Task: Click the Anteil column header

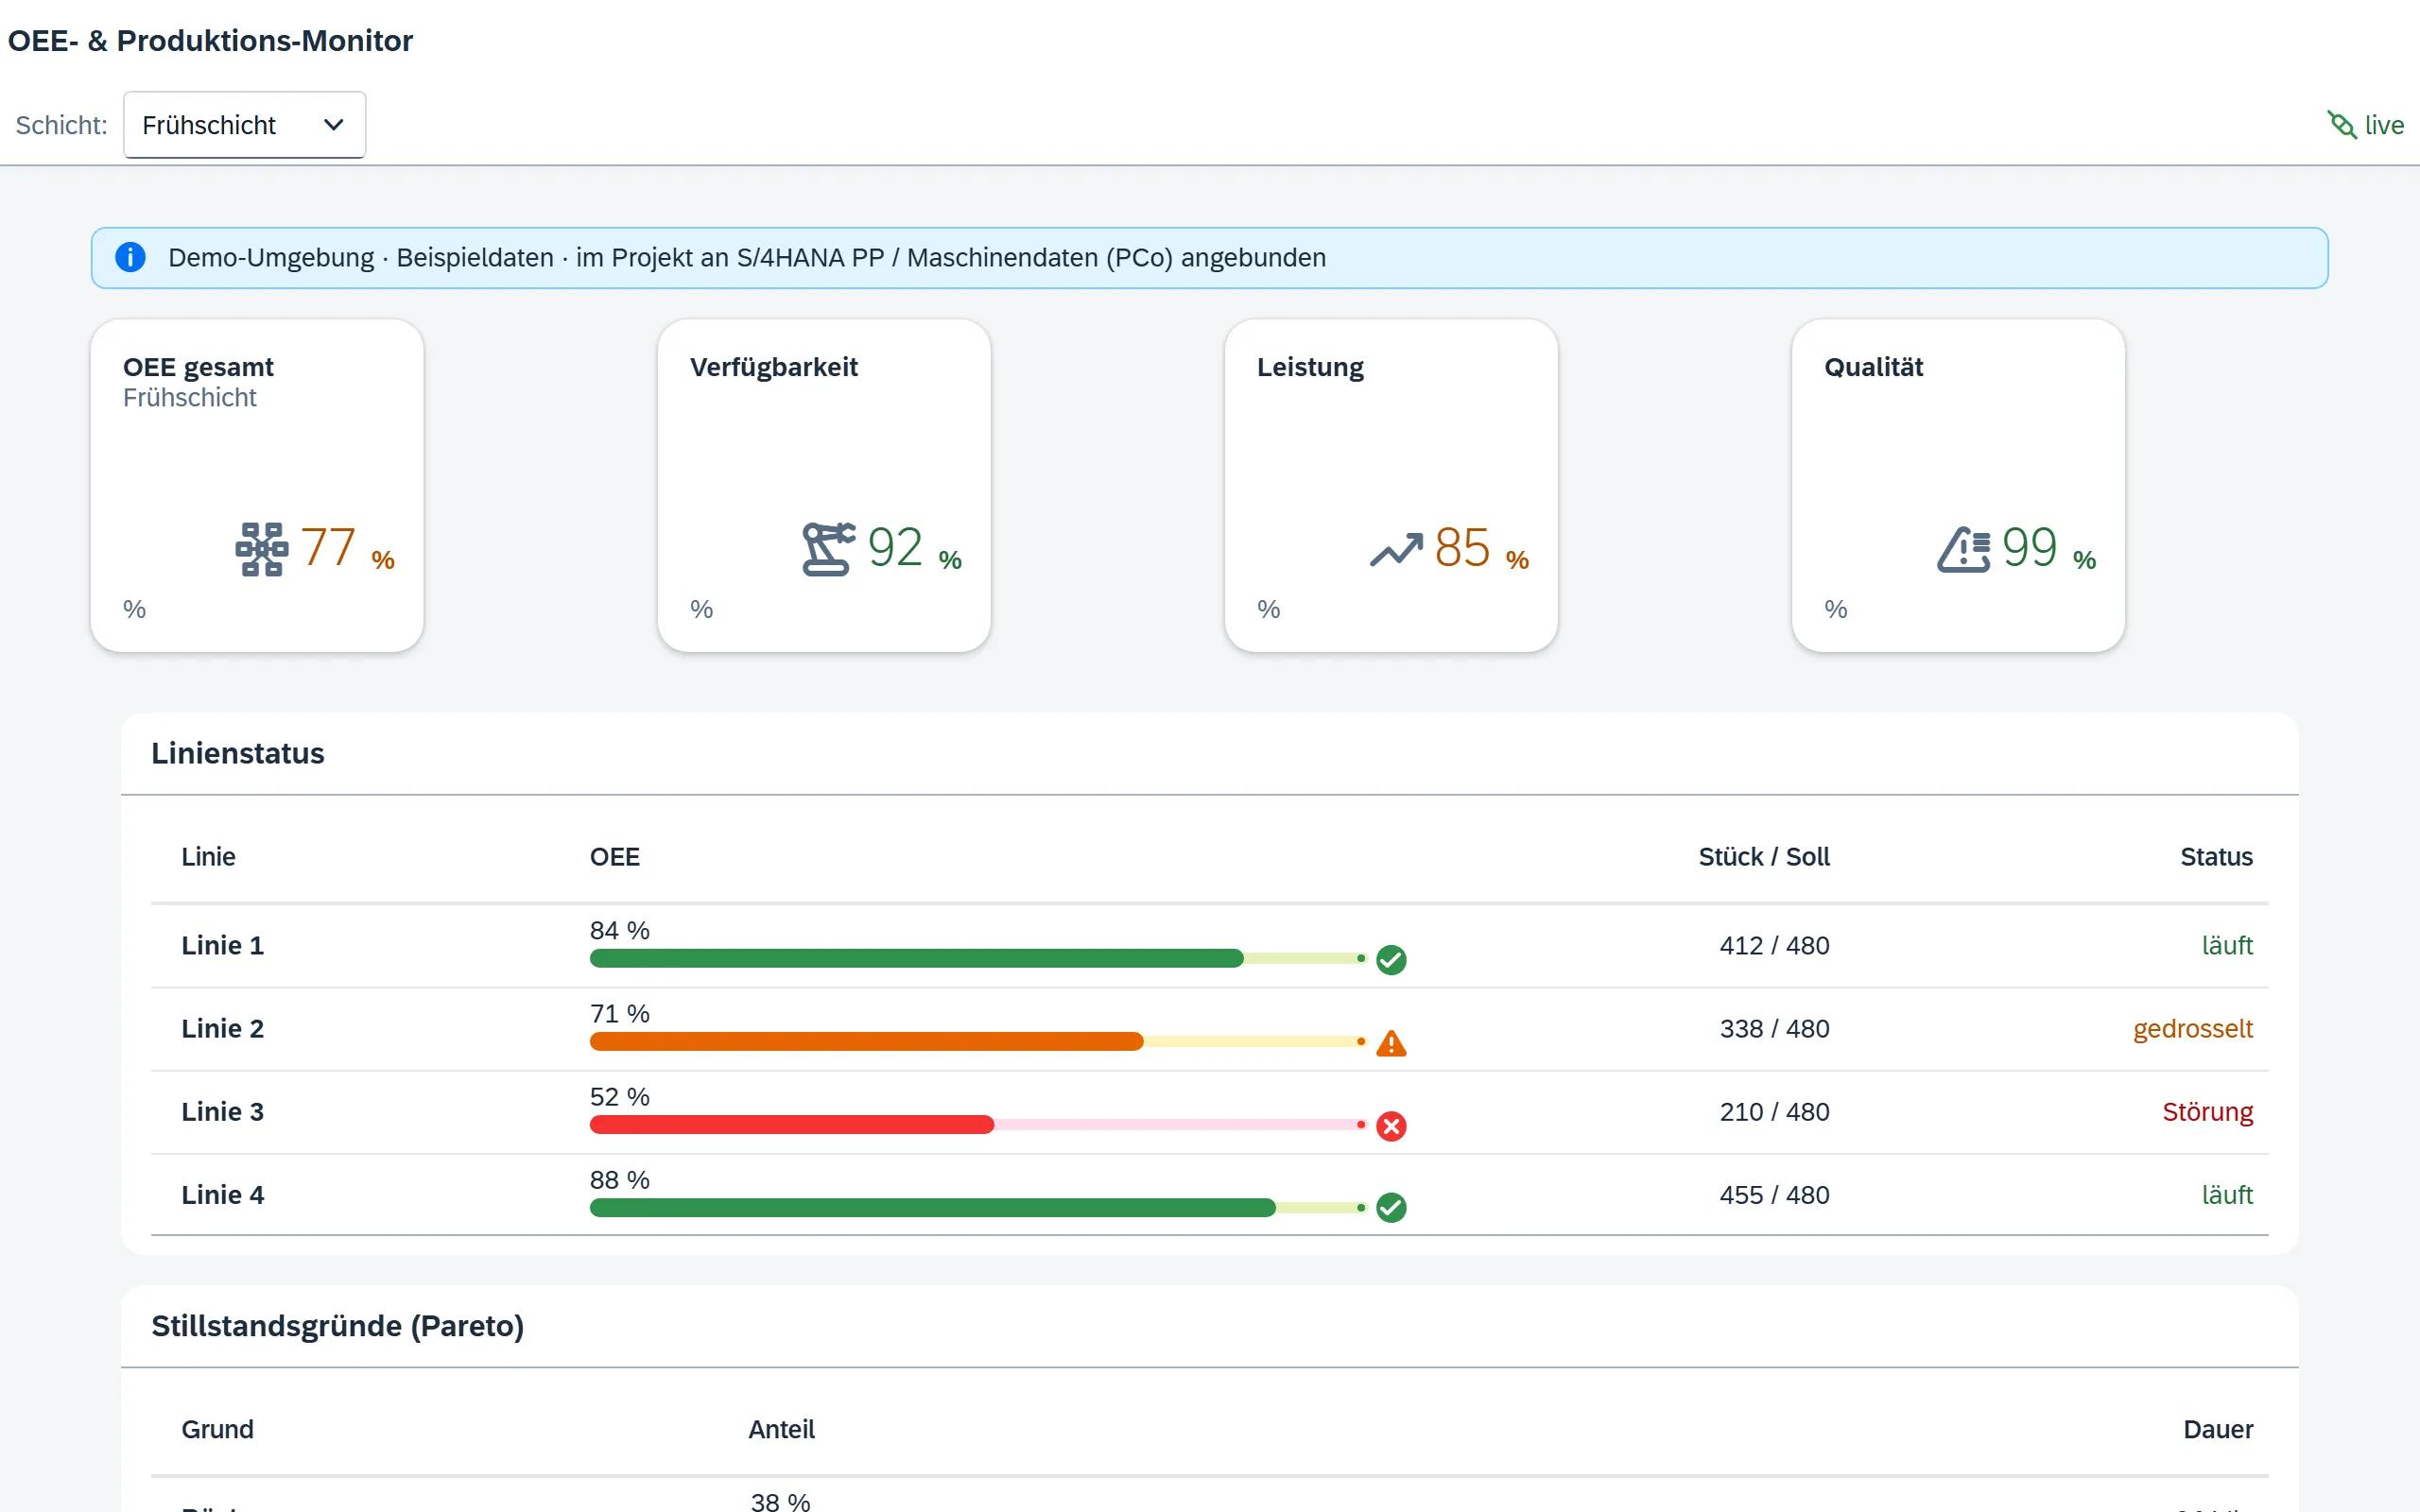Action: 781,1429
